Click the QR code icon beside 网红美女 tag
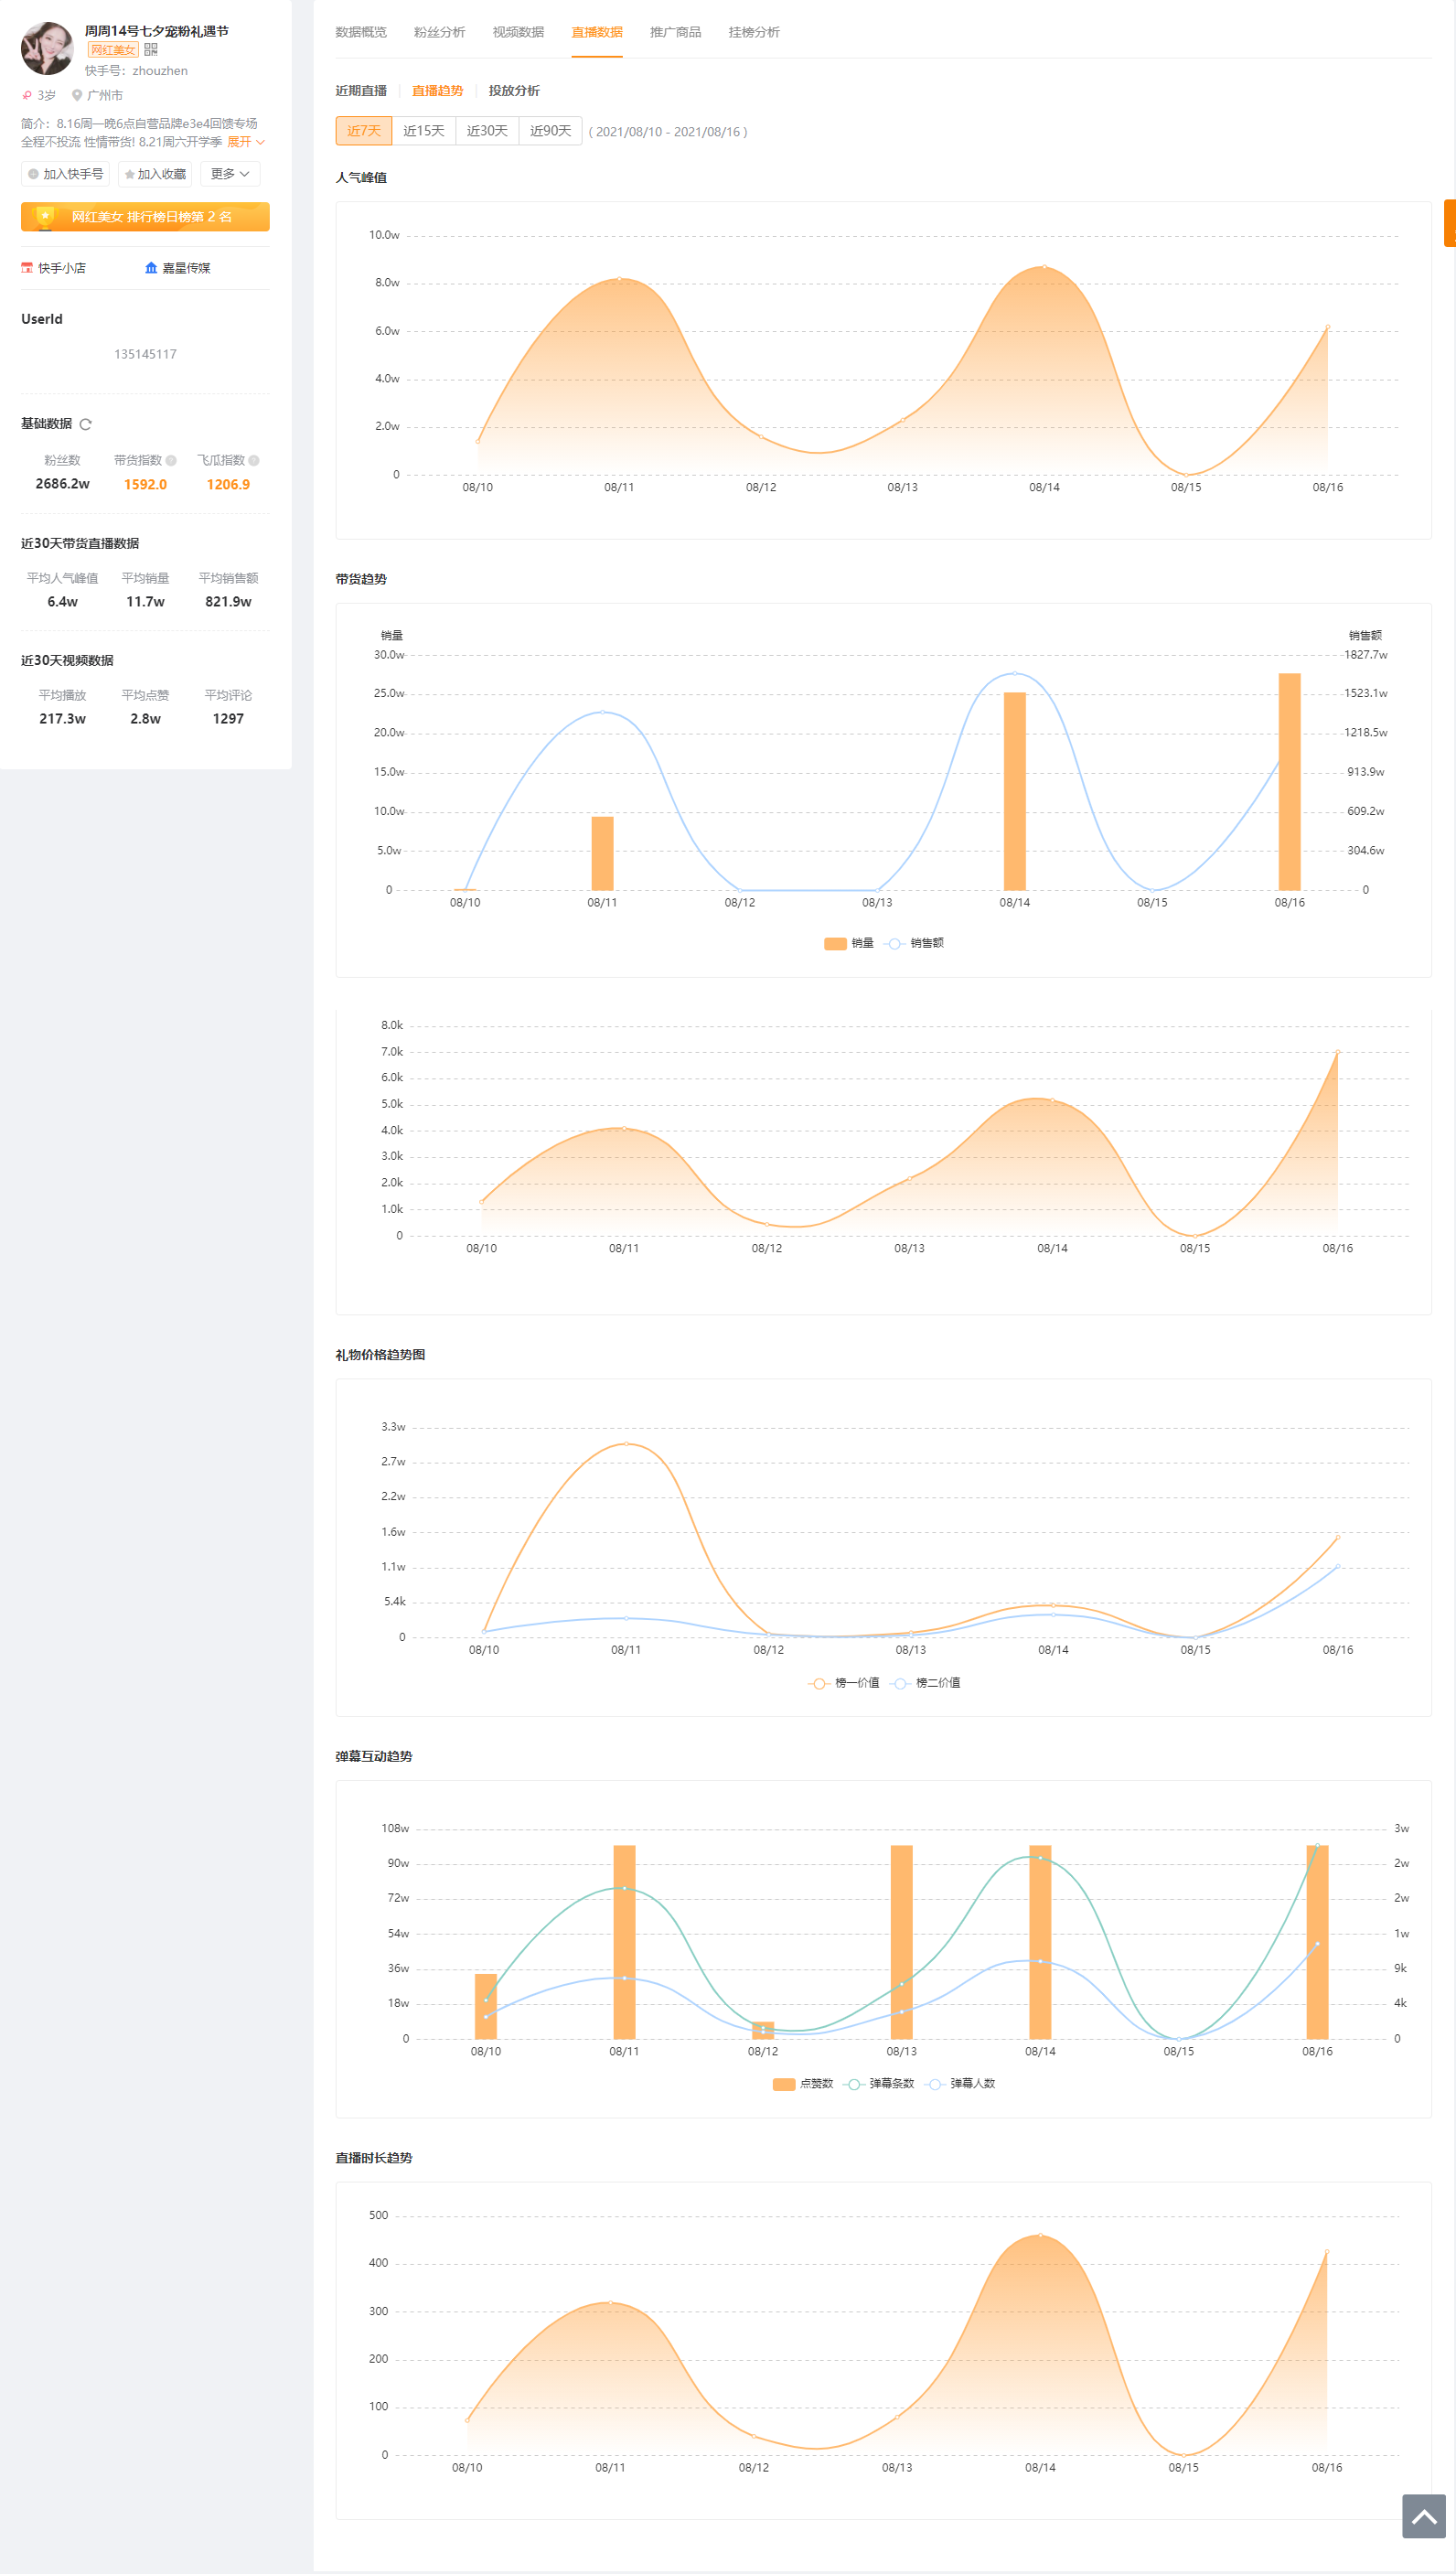 pyautogui.click(x=151, y=49)
